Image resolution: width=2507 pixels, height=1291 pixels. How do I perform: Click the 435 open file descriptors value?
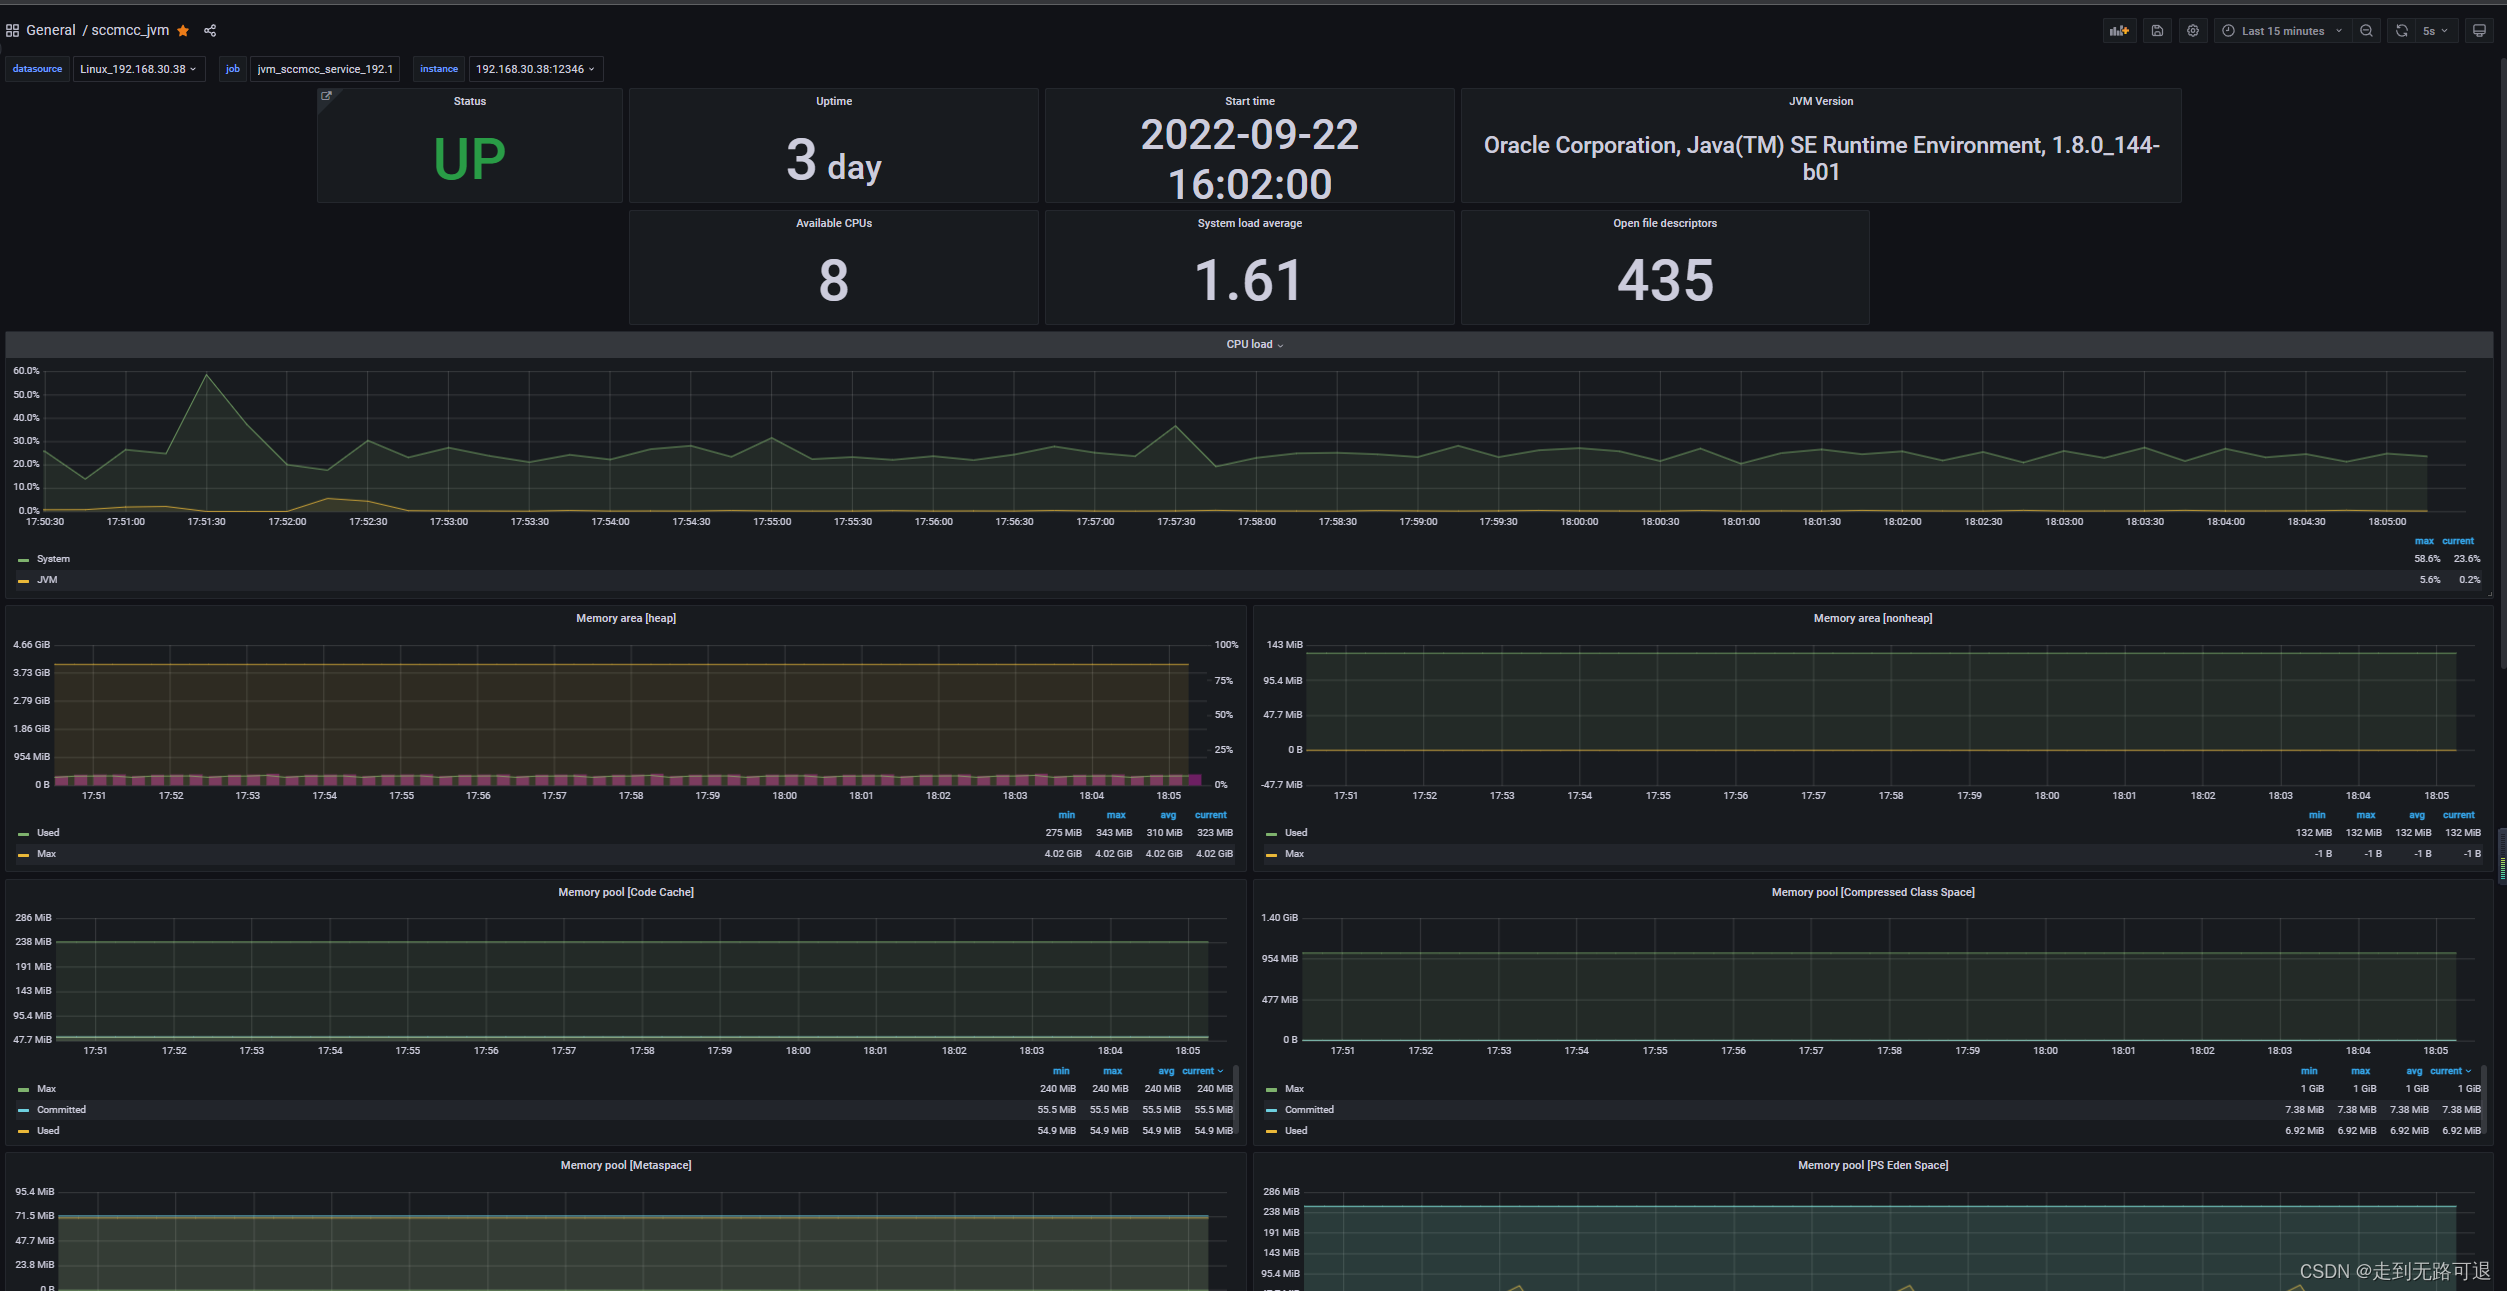[1665, 279]
